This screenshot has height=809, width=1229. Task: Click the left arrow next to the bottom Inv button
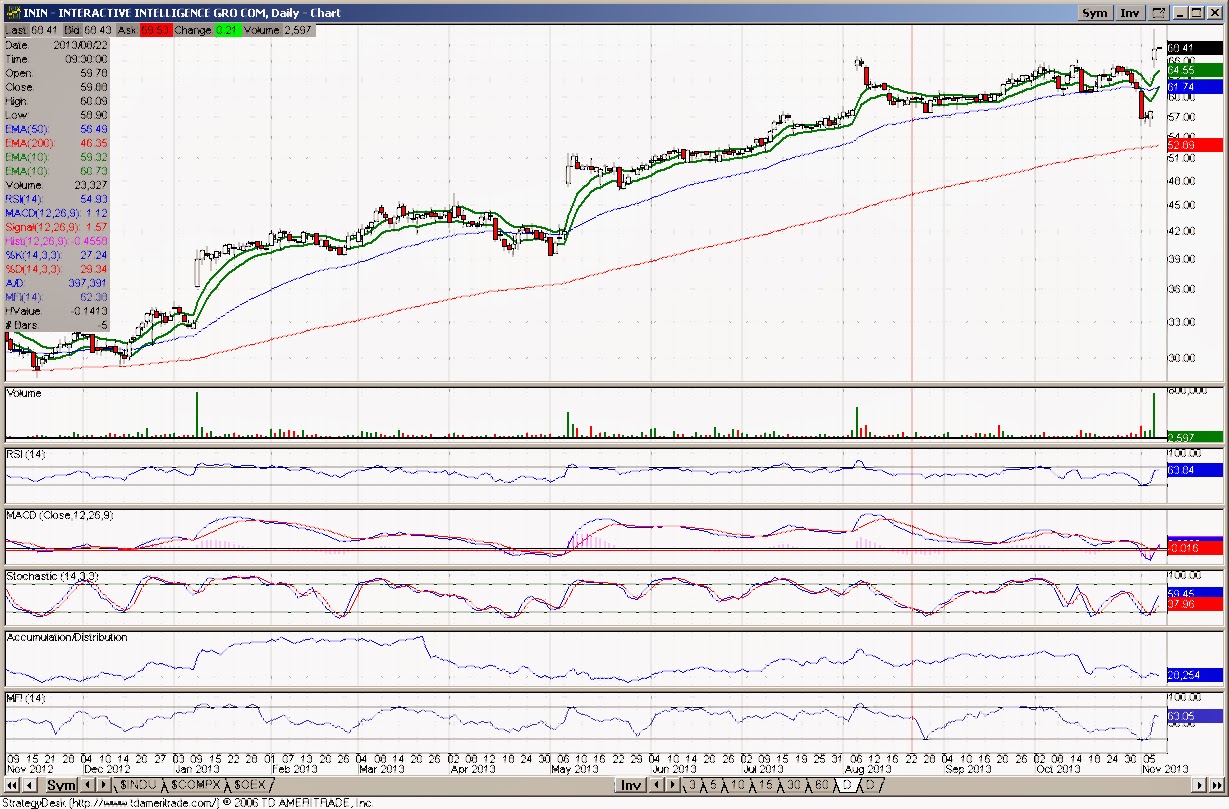click(x=655, y=786)
